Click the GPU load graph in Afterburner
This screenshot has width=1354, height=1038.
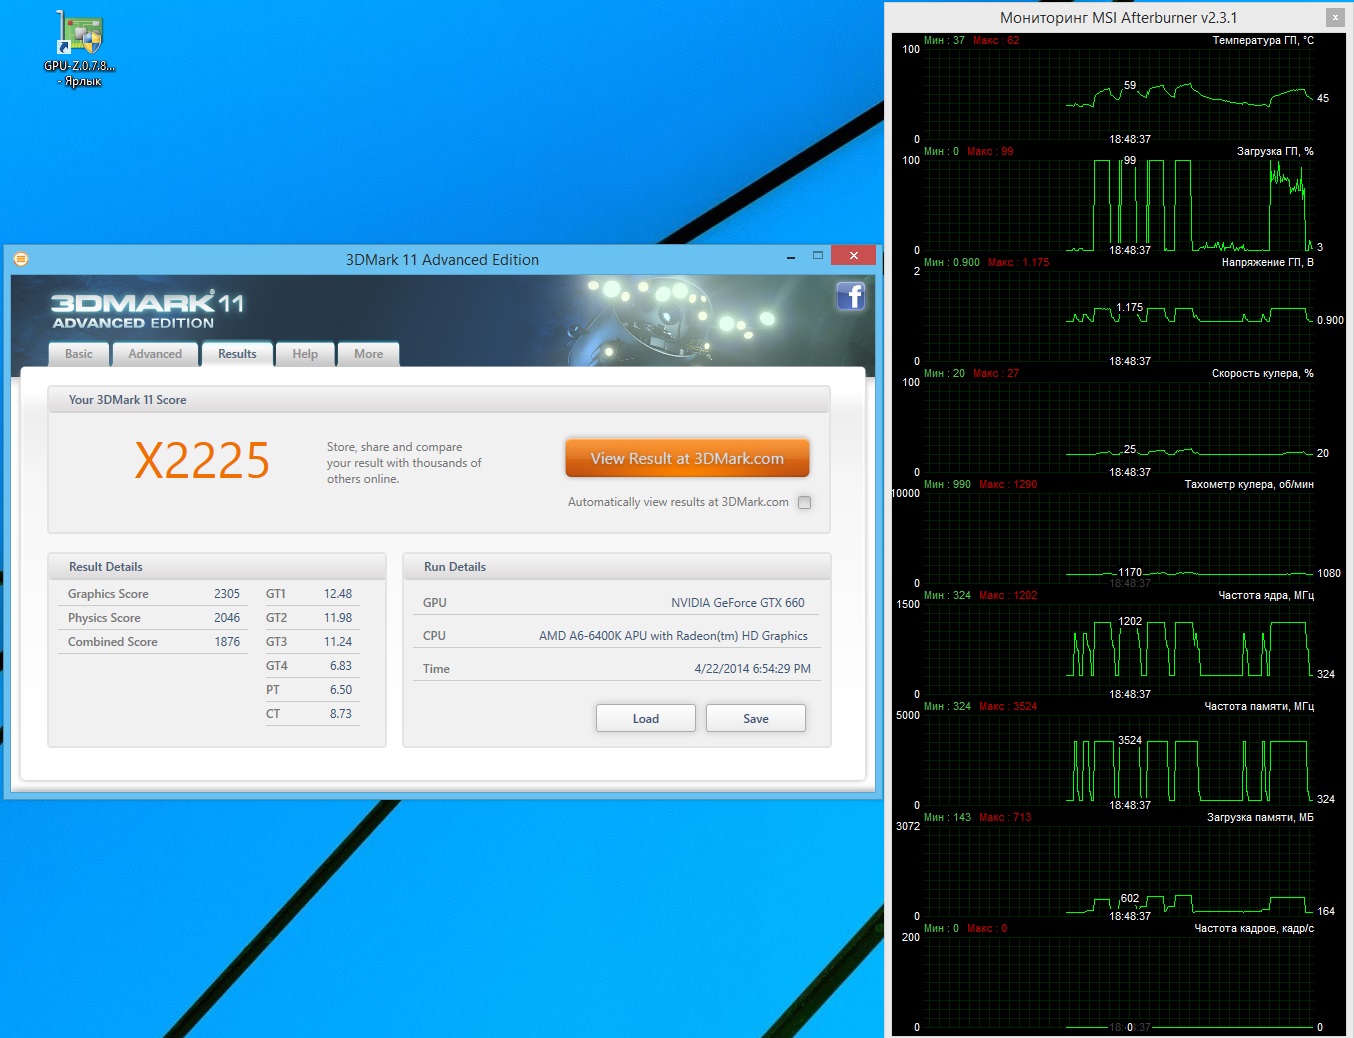click(1118, 205)
